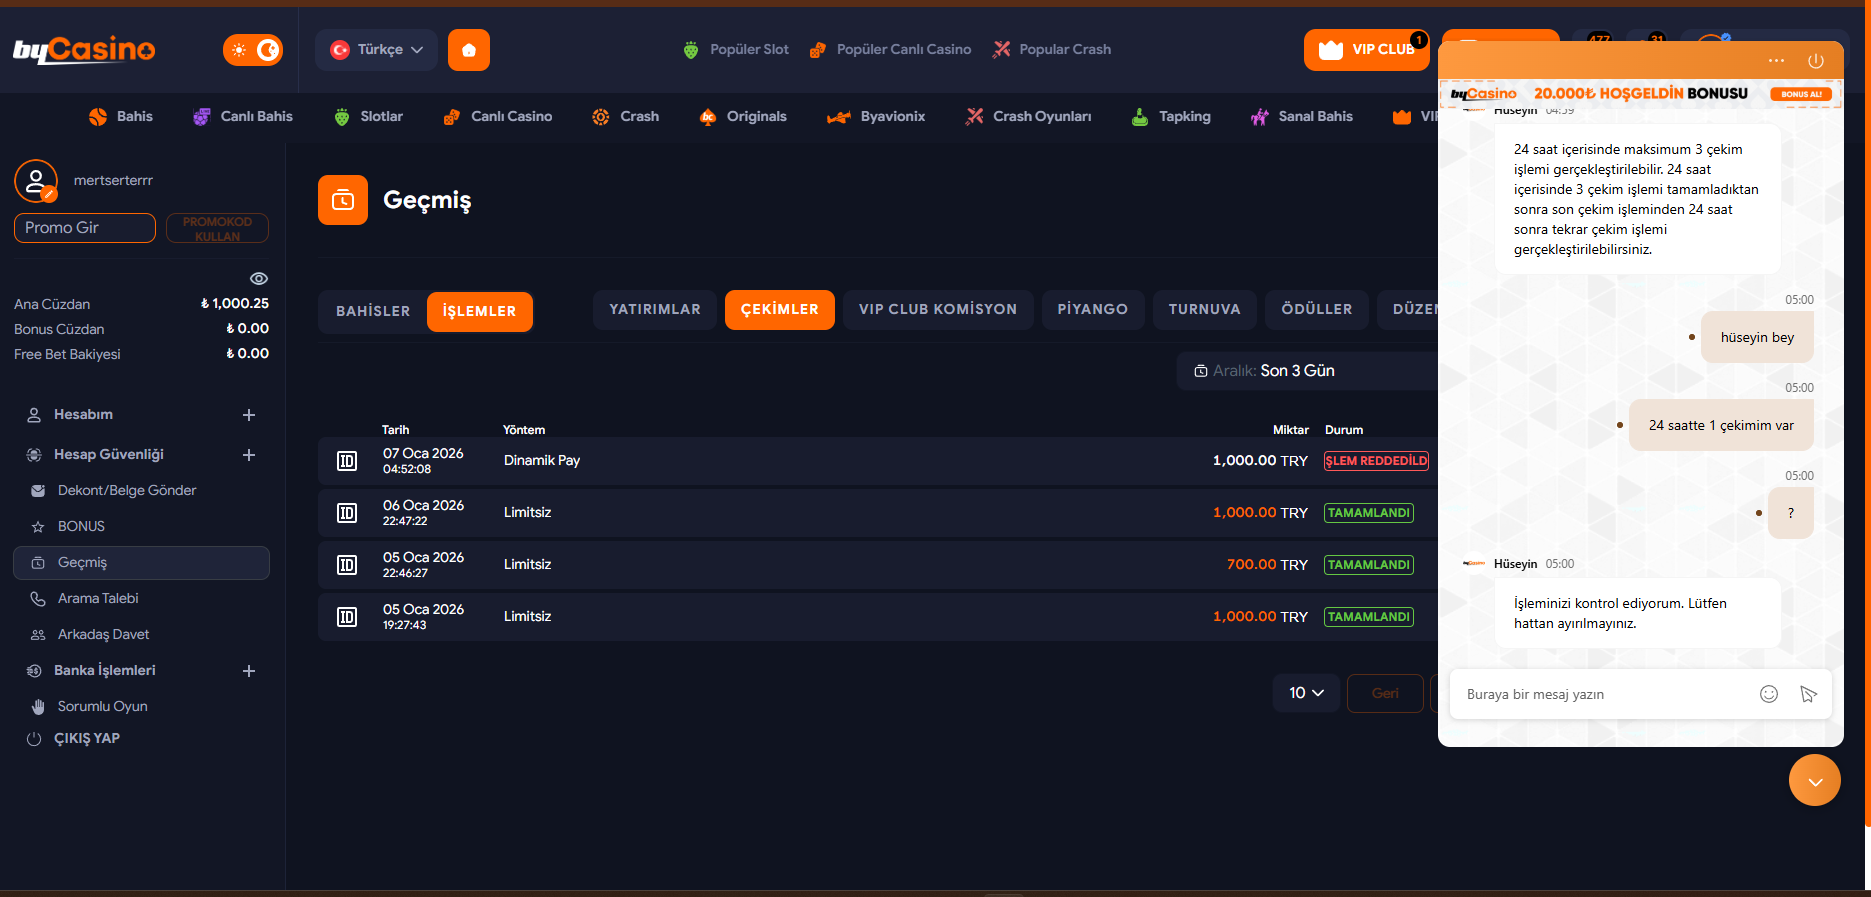
Task: Click the chat power/end session icon
Action: pyautogui.click(x=1816, y=61)
